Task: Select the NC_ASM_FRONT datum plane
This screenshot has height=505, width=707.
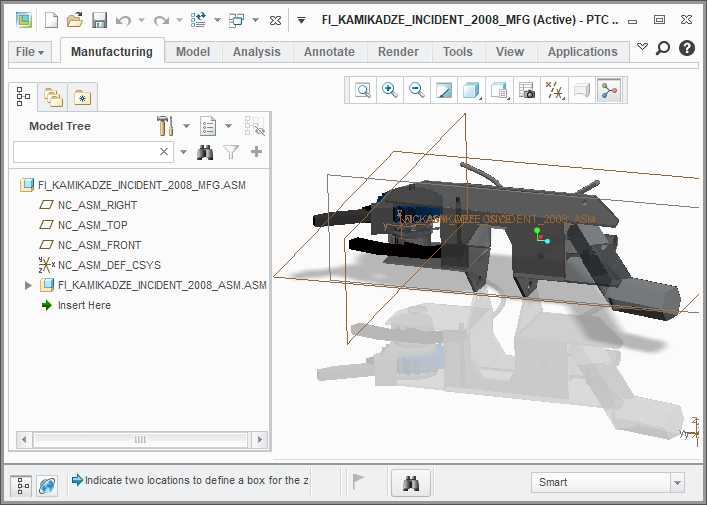Action: [x=90, y=245]
